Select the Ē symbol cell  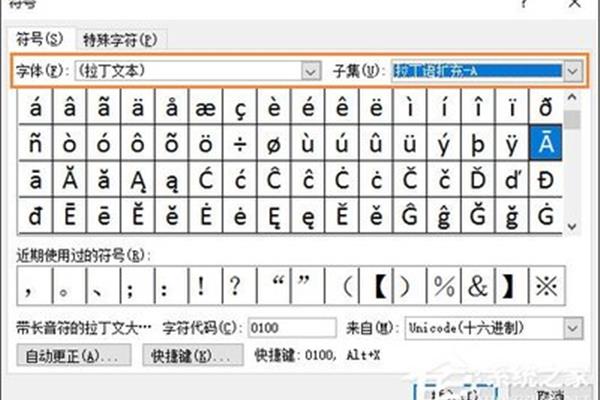[x=70, y=216]
